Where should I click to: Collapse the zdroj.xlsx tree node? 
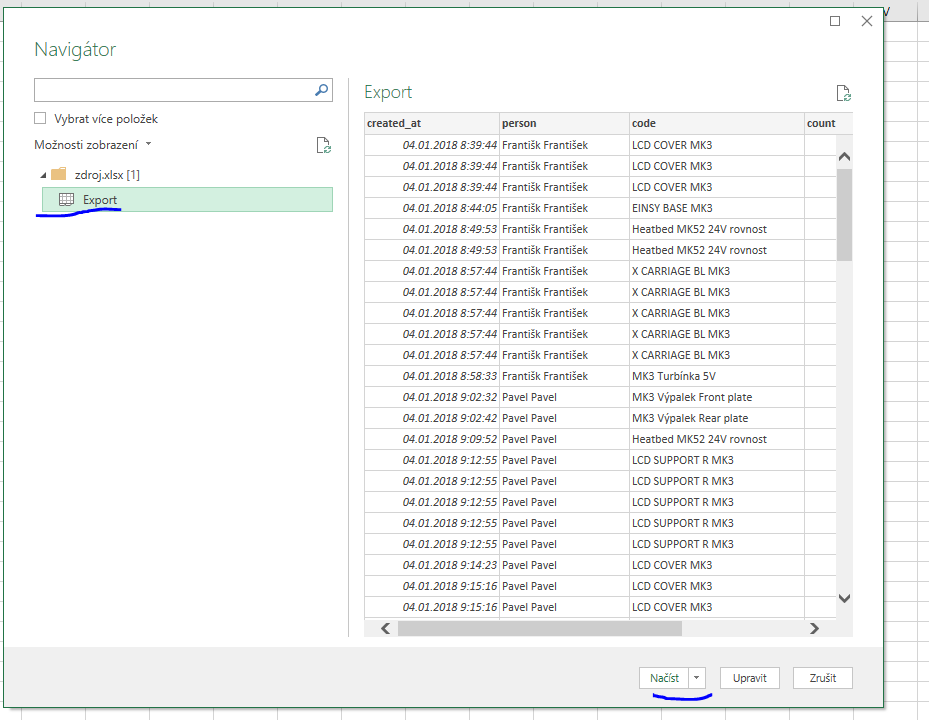click(x=43, y=175)
